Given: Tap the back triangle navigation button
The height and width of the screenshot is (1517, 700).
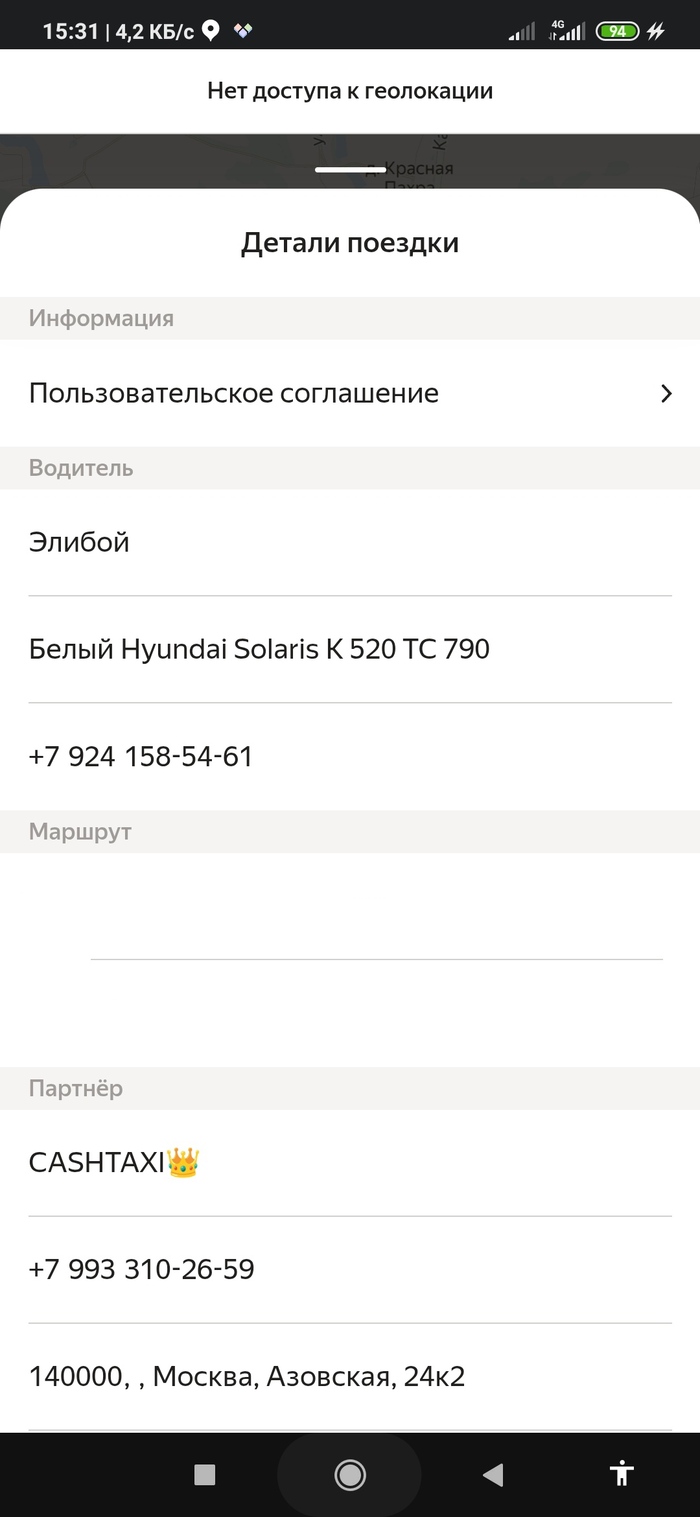Looking at the screenshot, I should tap(492, 1474).
